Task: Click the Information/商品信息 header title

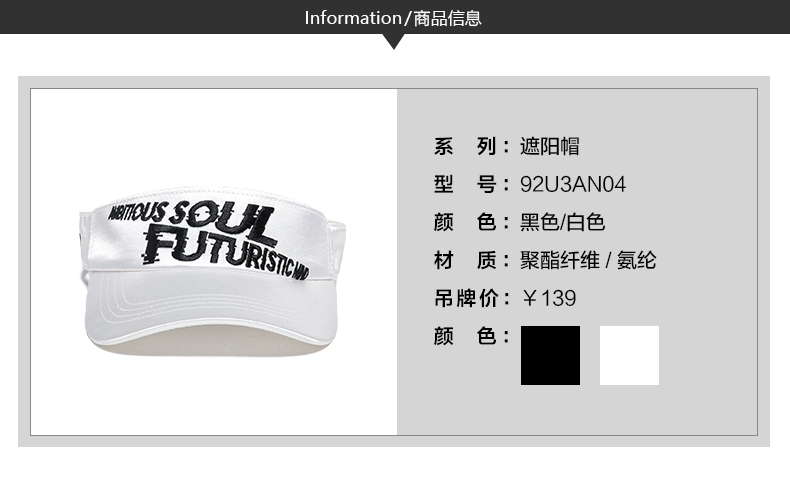Action: pyautogui.click(x=393, y=18)
